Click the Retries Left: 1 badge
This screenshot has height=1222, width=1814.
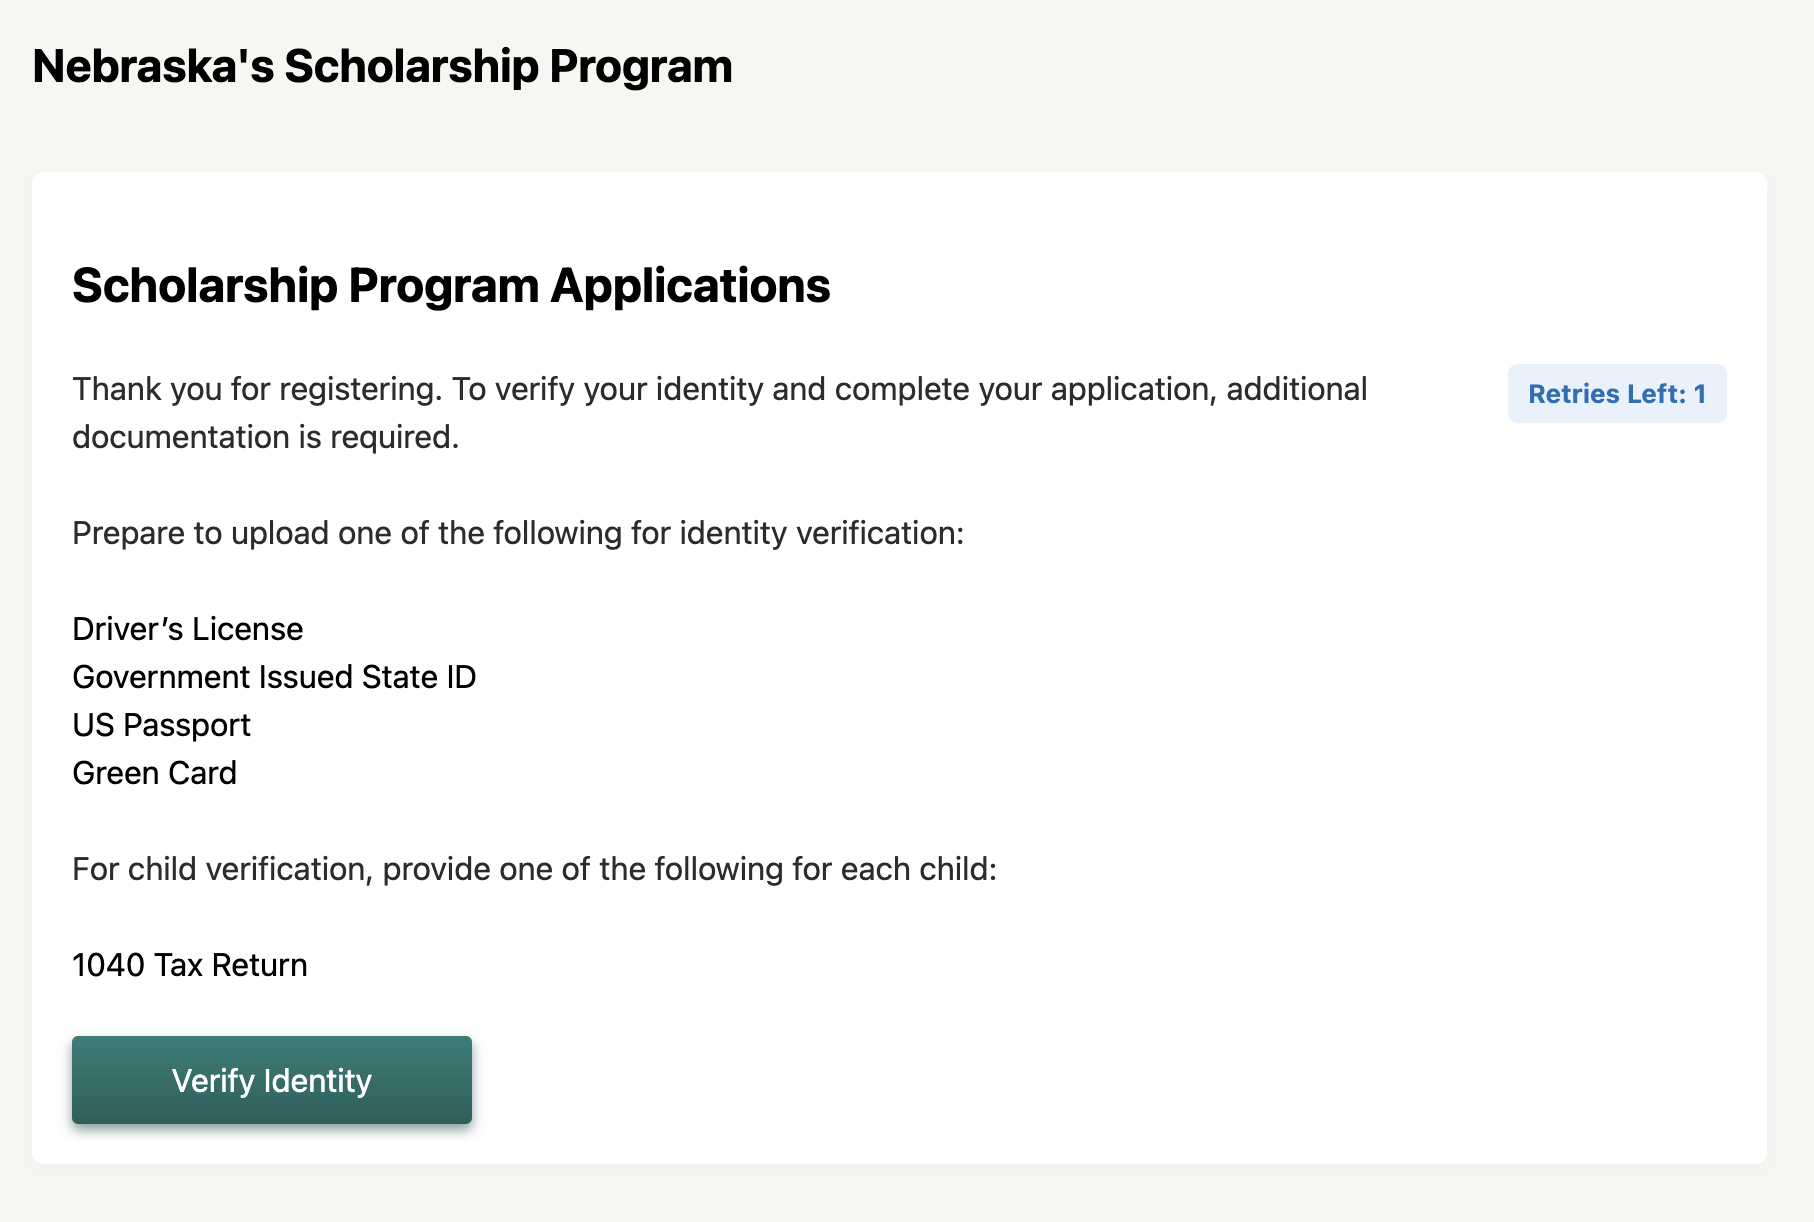click(x=1616, y=394)
